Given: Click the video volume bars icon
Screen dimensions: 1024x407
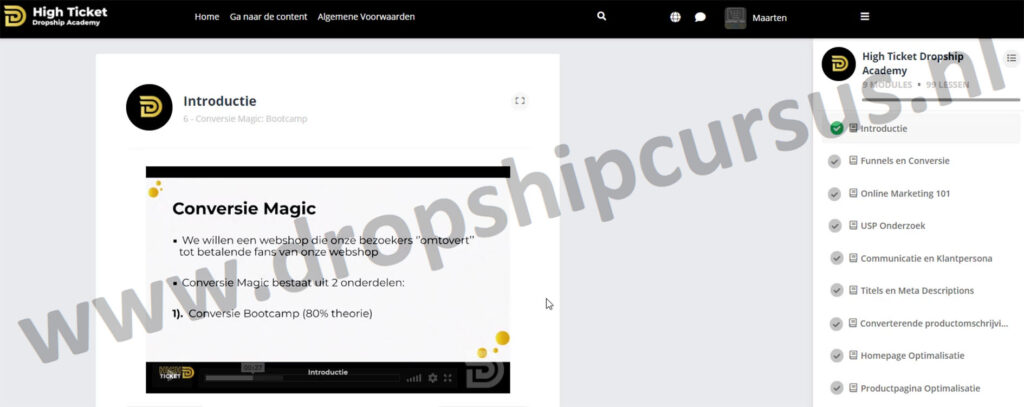Looking at the screenshot, I should 414,378.
